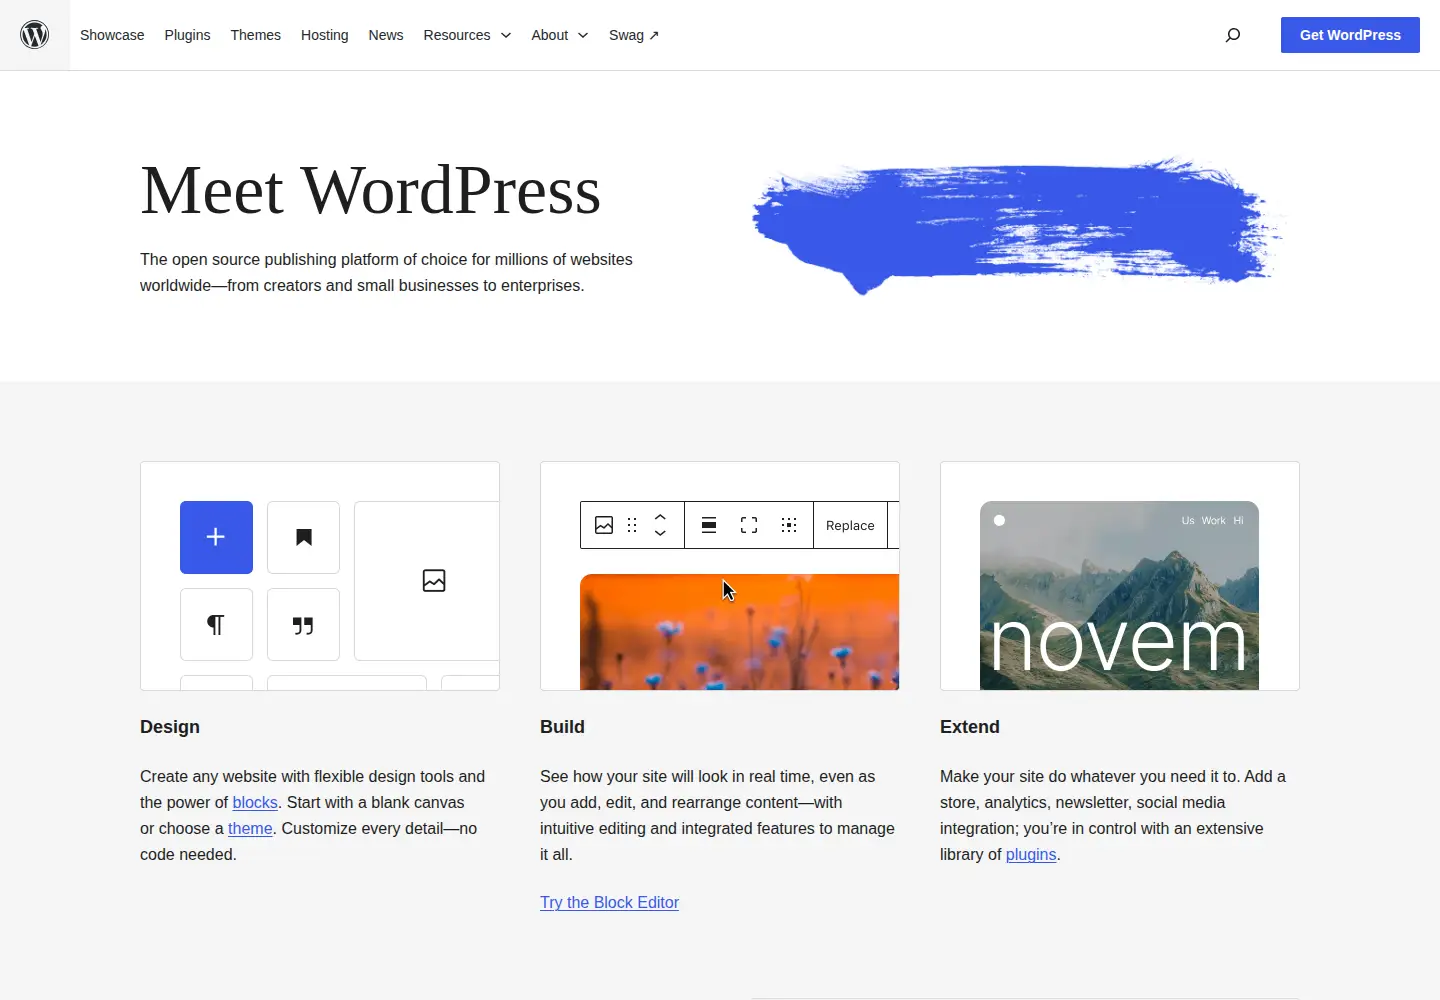Click the align icon in block toolbar
Viewport: 1440px width, 1000px height.
point(709,525)
